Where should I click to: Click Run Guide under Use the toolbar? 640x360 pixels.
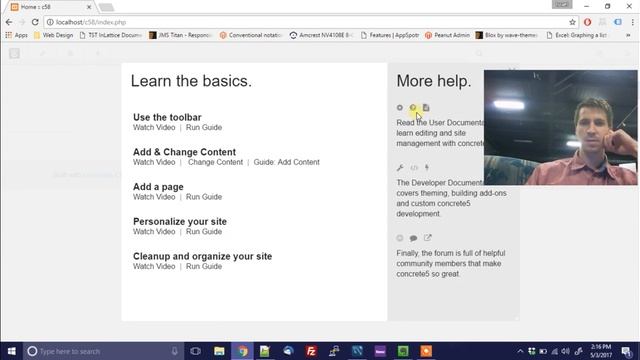click(x=204, y=127)
